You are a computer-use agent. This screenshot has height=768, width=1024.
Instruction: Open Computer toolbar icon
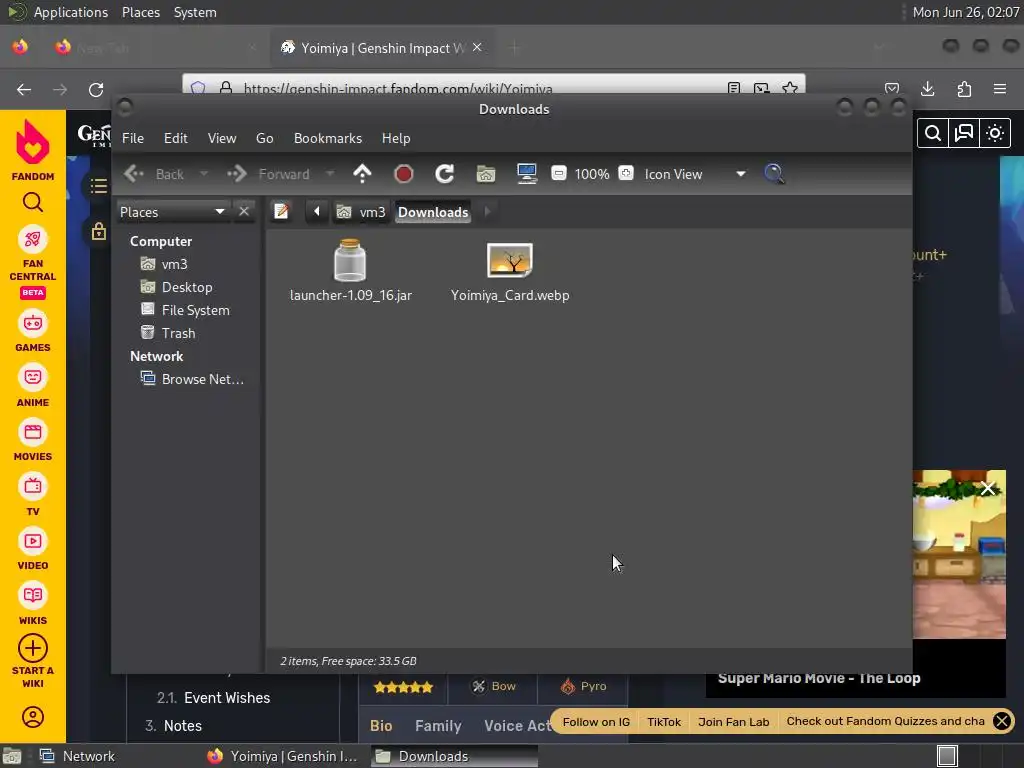point(527,174)
